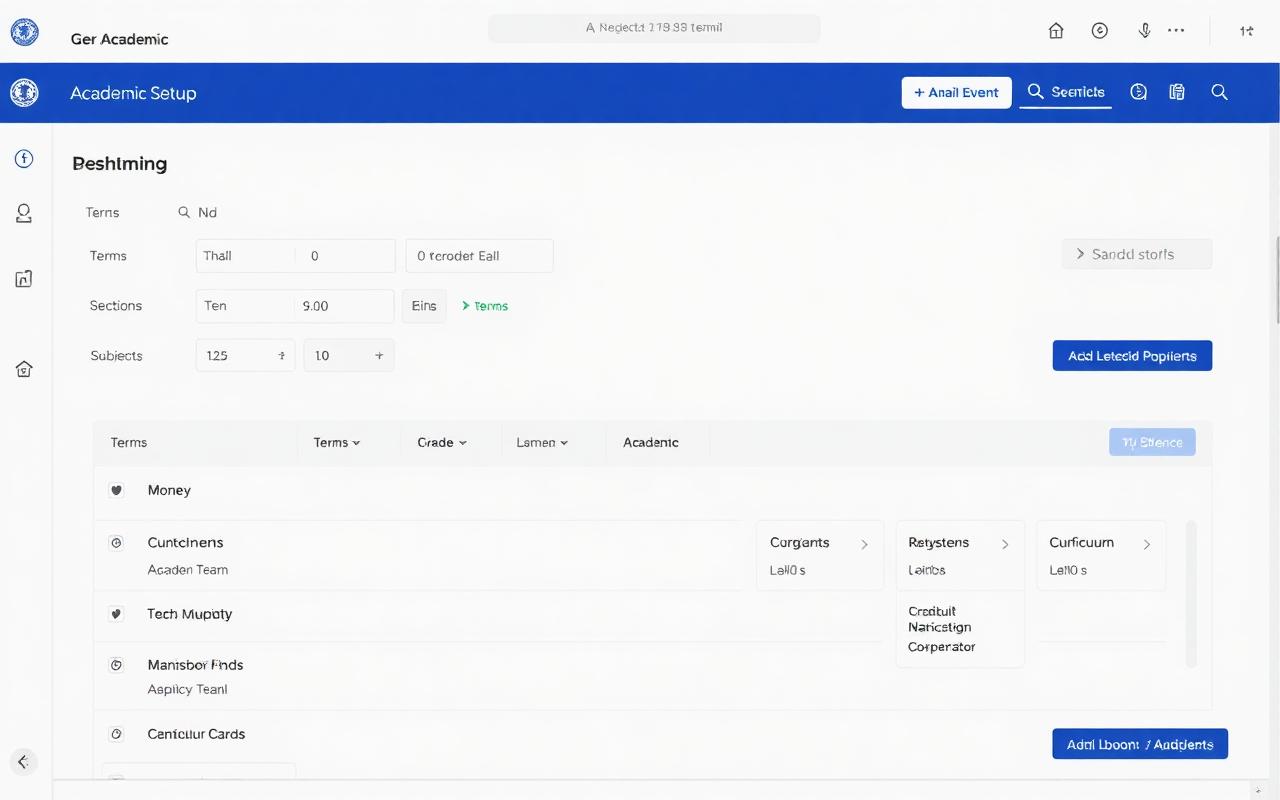
Task: Click the Money row title
Action: click(169, 490)
